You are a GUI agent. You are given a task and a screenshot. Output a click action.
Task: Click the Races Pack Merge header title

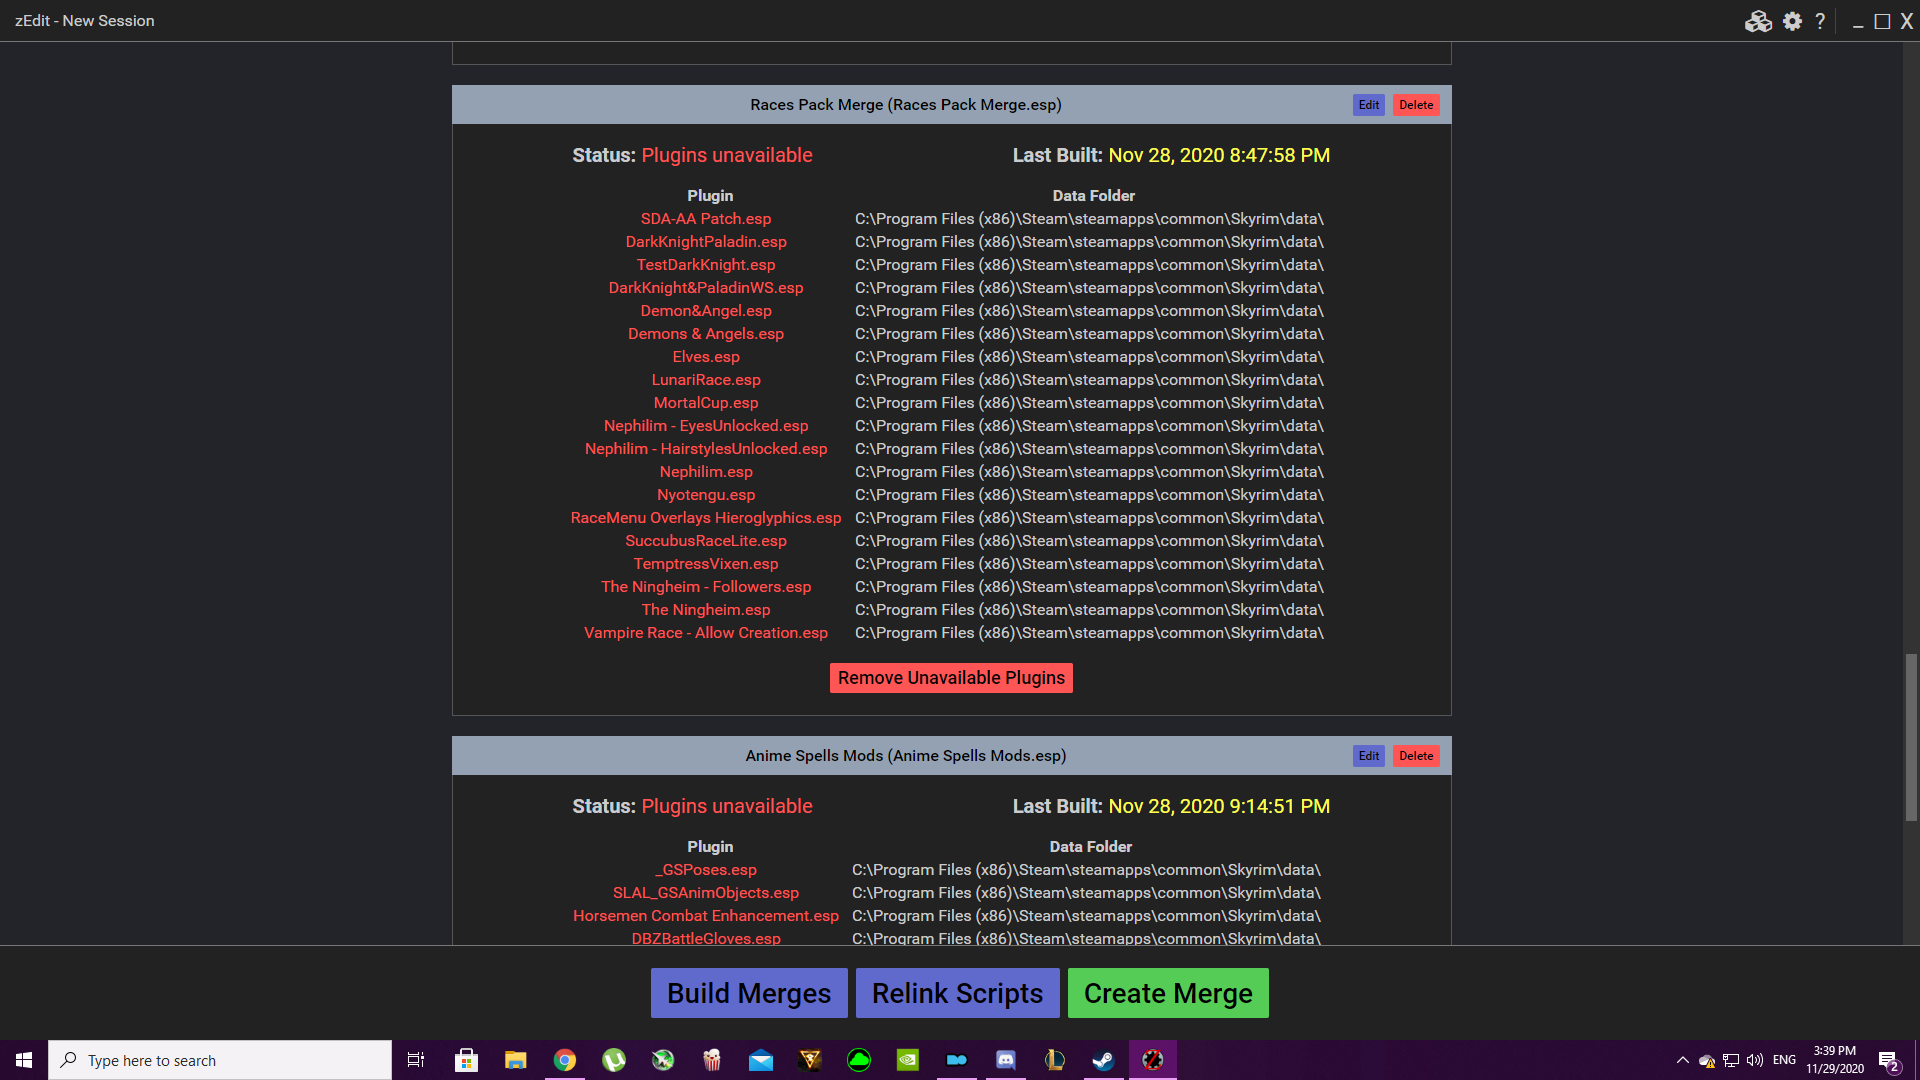(x=906, y=105)
